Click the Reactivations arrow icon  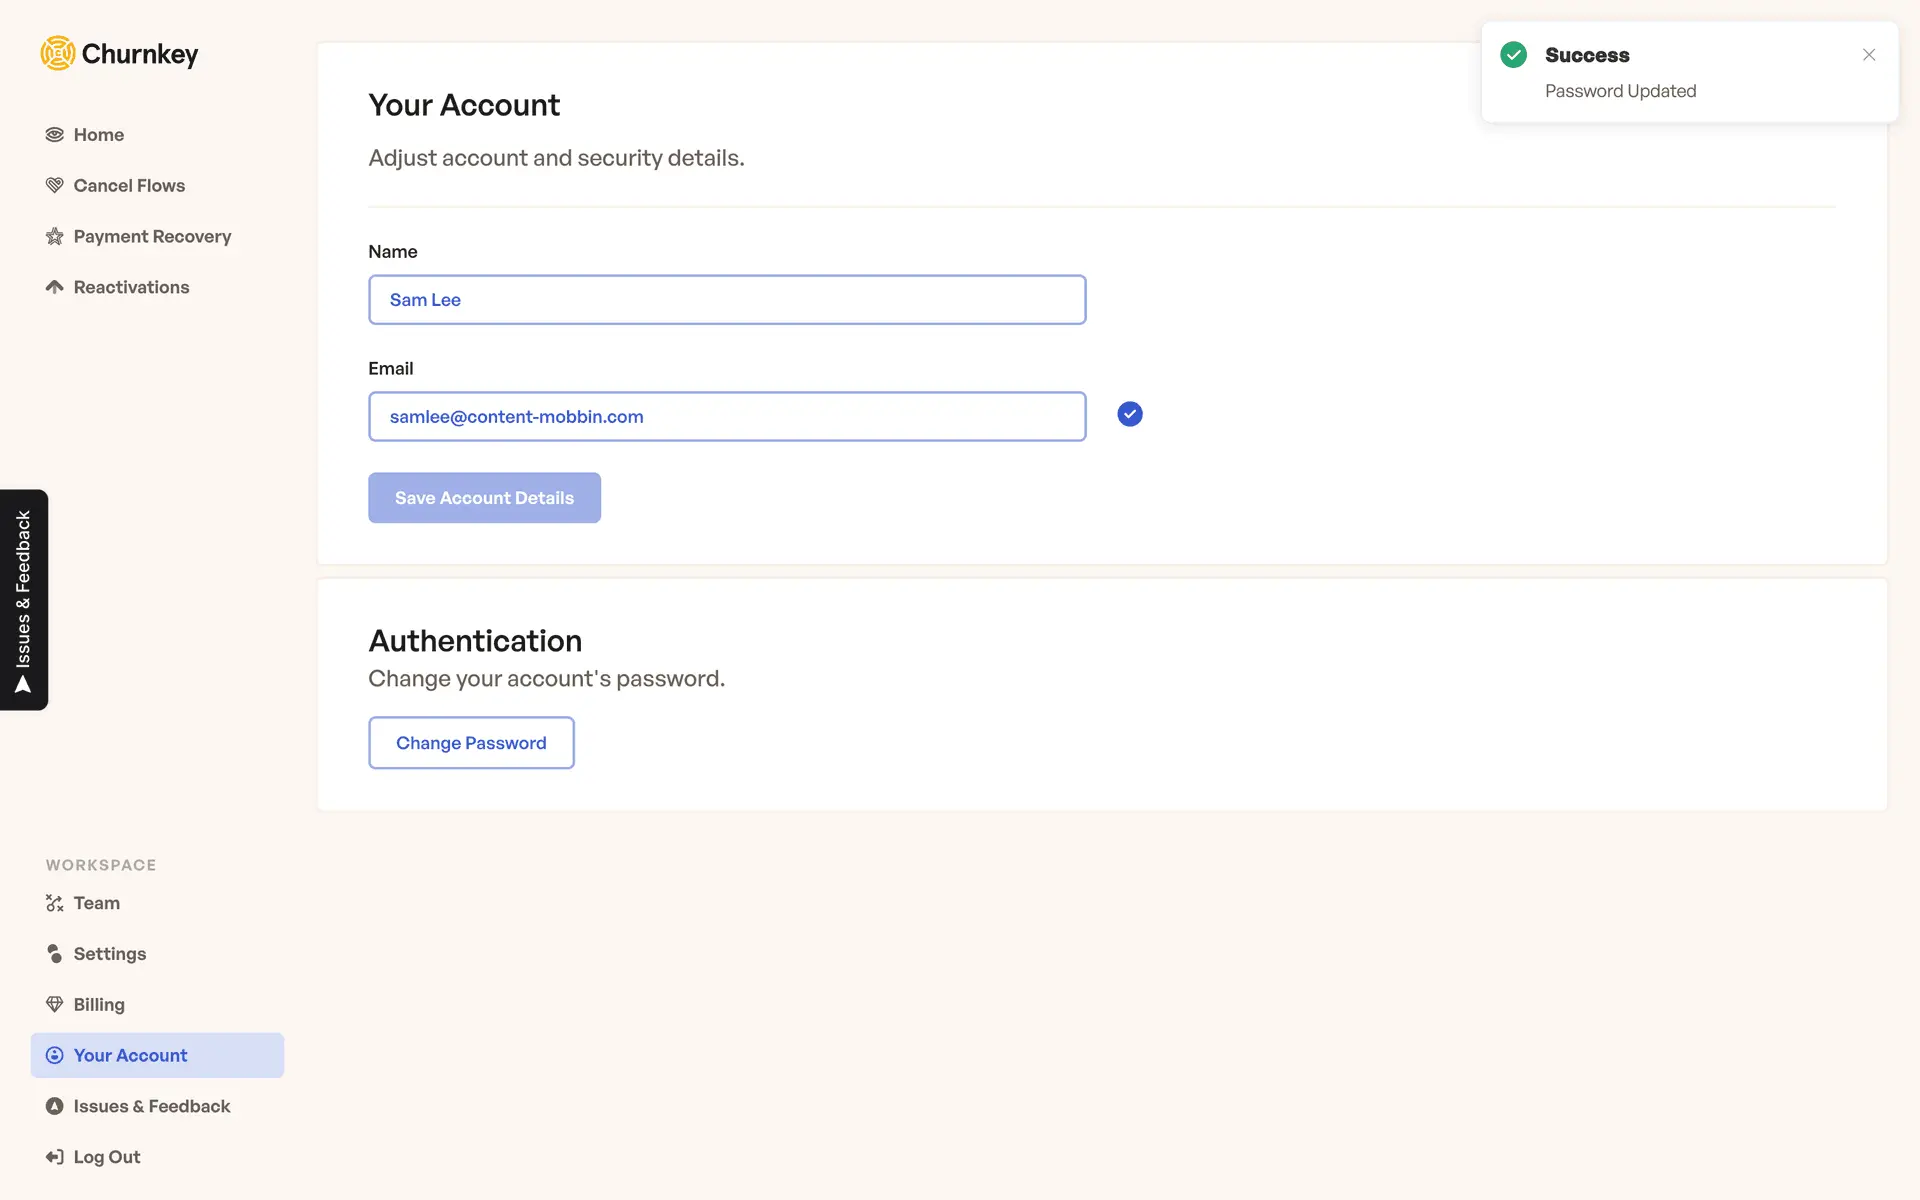(55, 288)
